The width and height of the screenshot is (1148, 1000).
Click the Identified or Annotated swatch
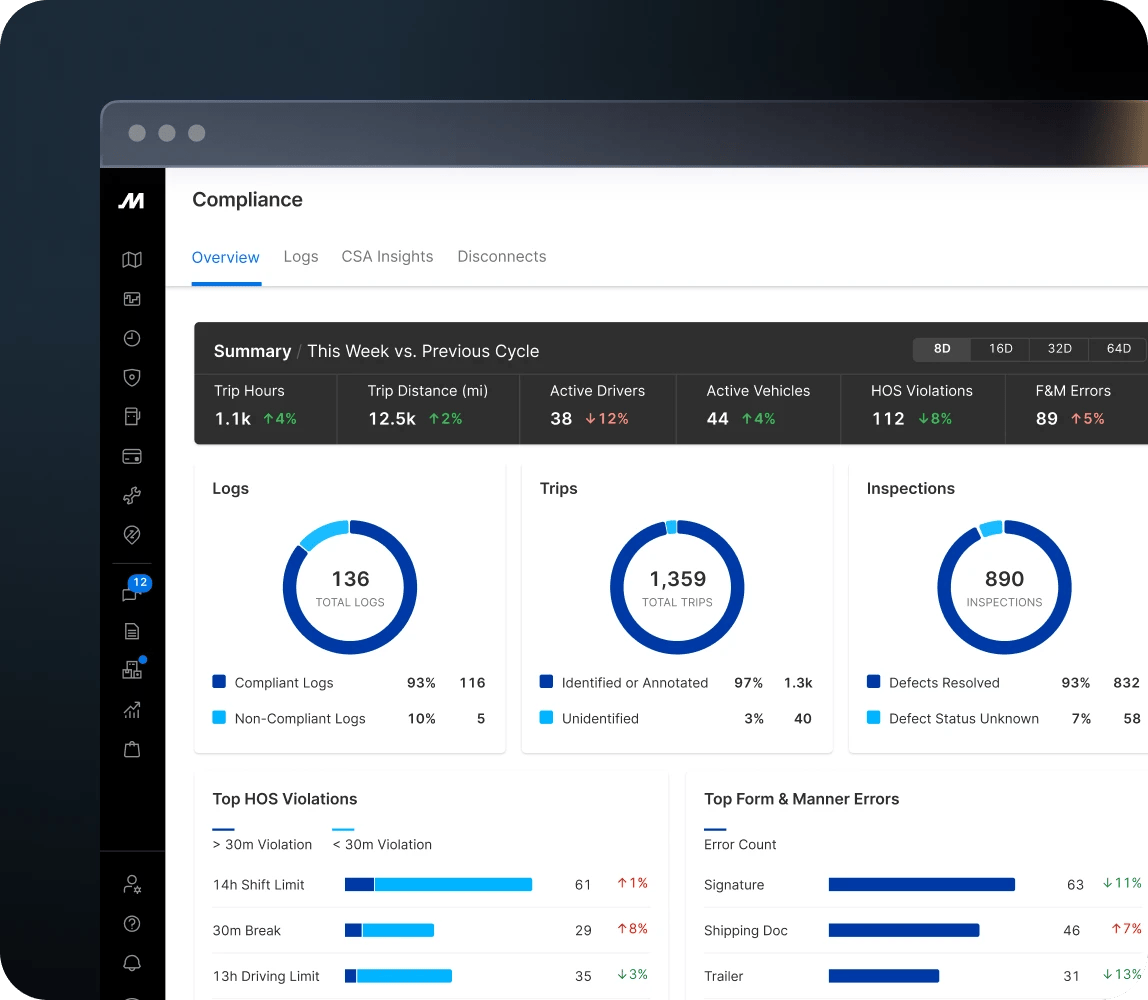(546, 682)
